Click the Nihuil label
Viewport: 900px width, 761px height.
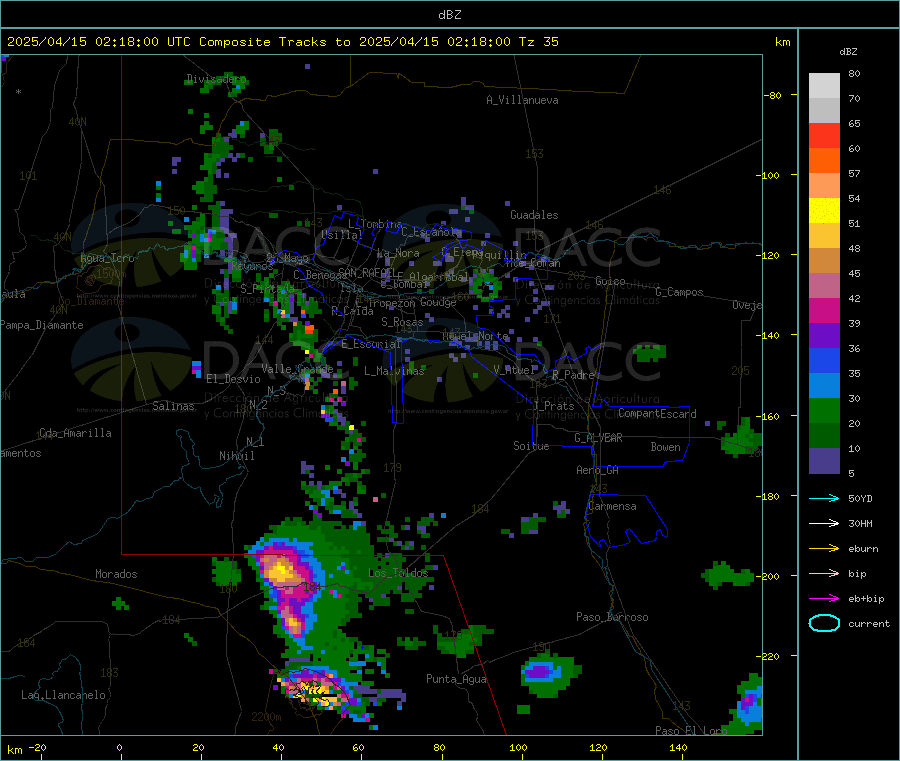click(236, 456)
